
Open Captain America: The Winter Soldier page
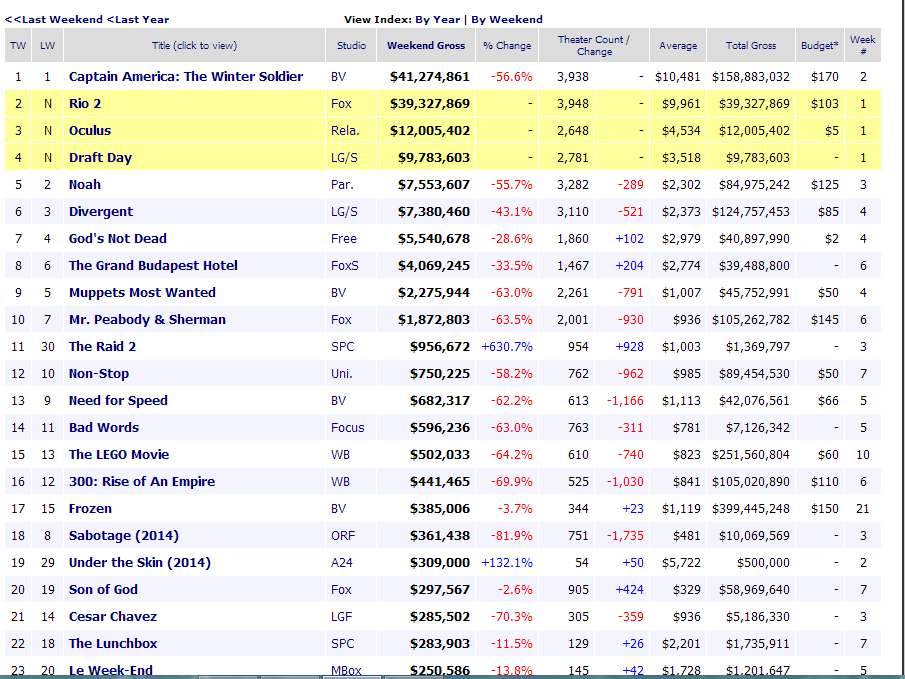point(186,77)
